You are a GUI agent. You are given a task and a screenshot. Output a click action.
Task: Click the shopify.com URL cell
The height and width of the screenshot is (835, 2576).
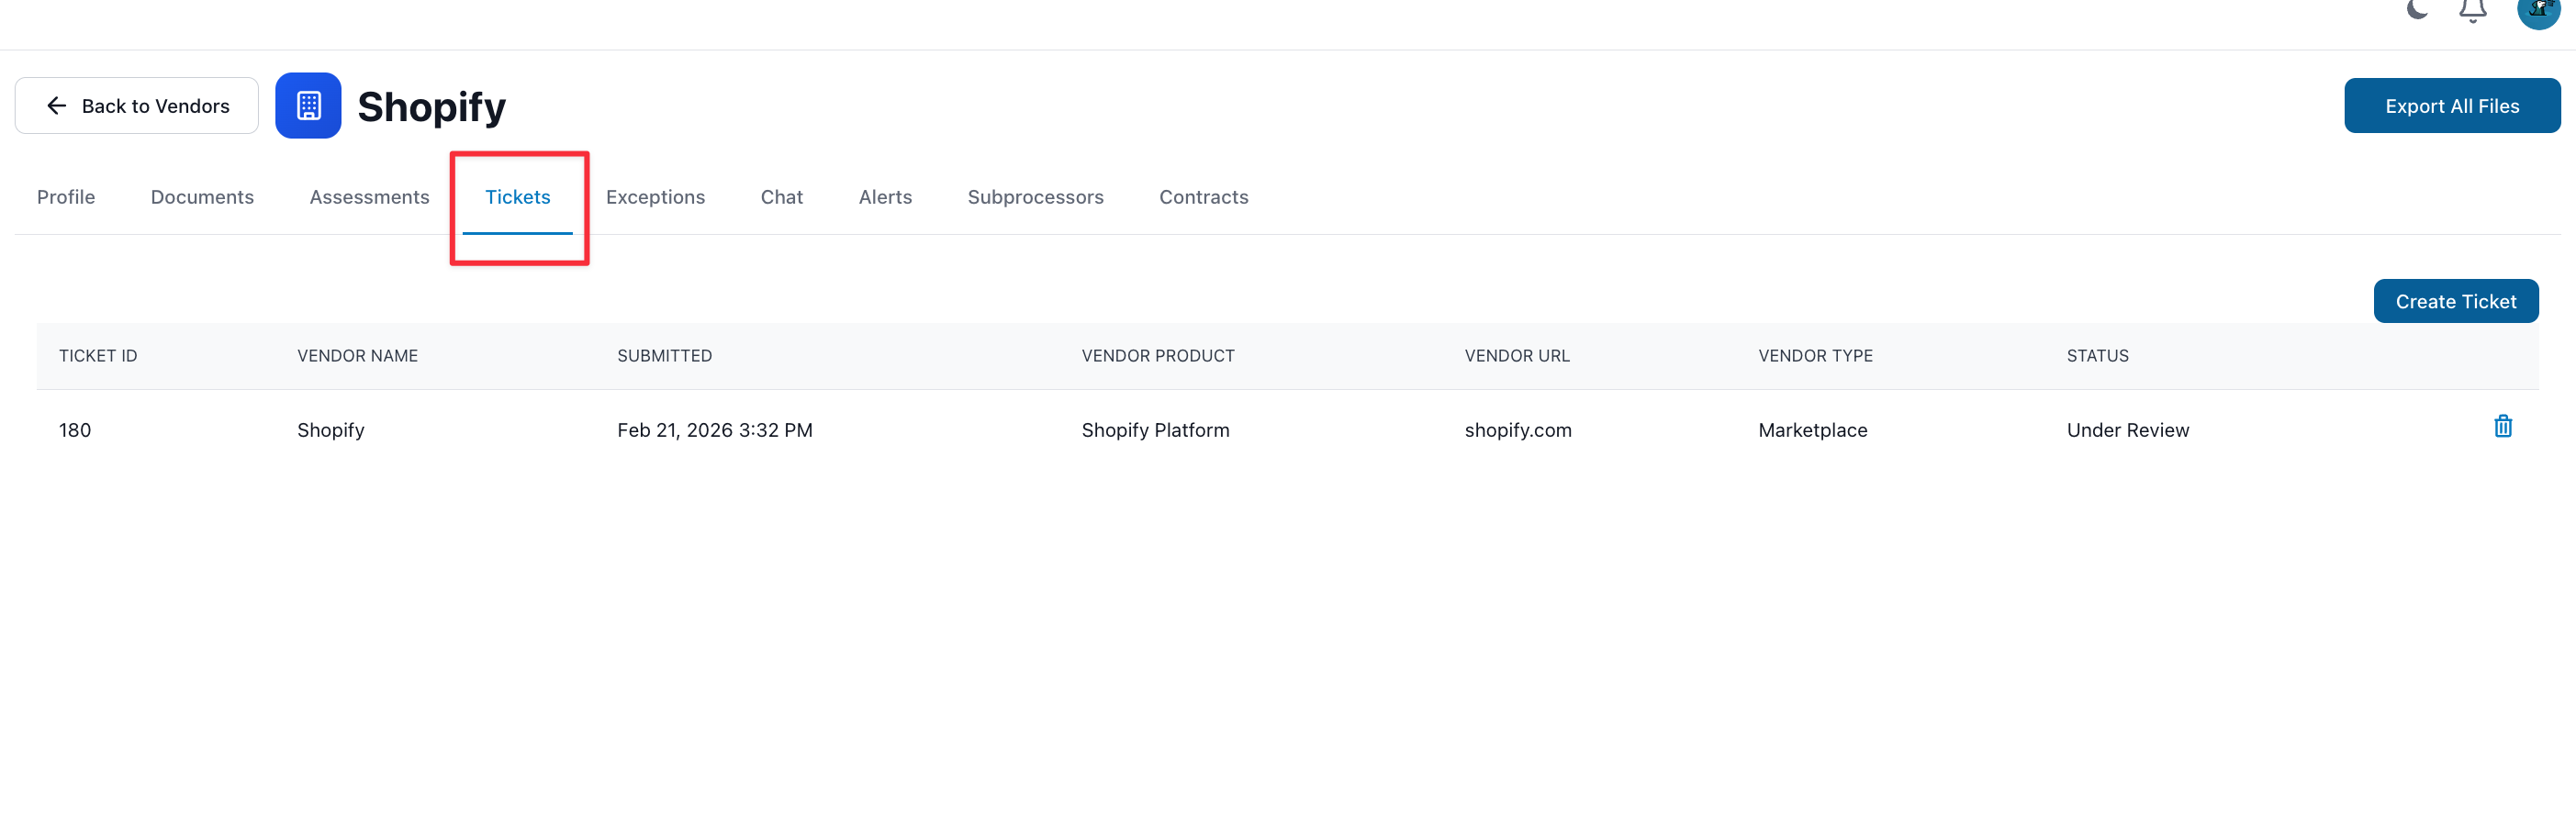tap(1518, 430)
